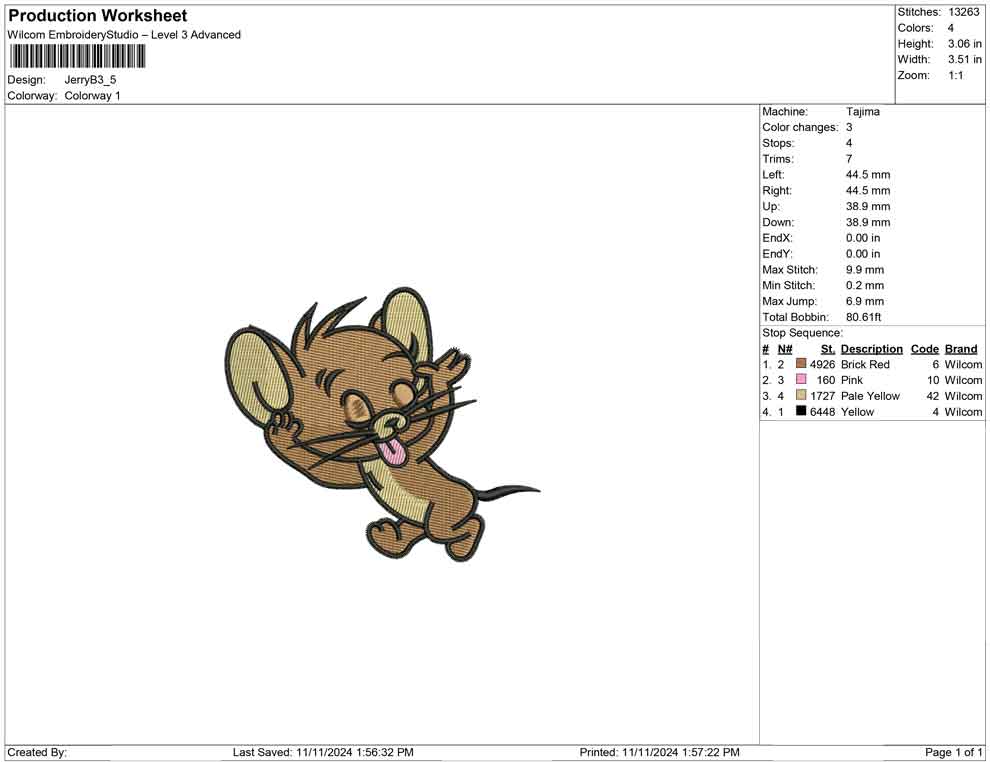Click the 'Description' column header

point(872,348)
